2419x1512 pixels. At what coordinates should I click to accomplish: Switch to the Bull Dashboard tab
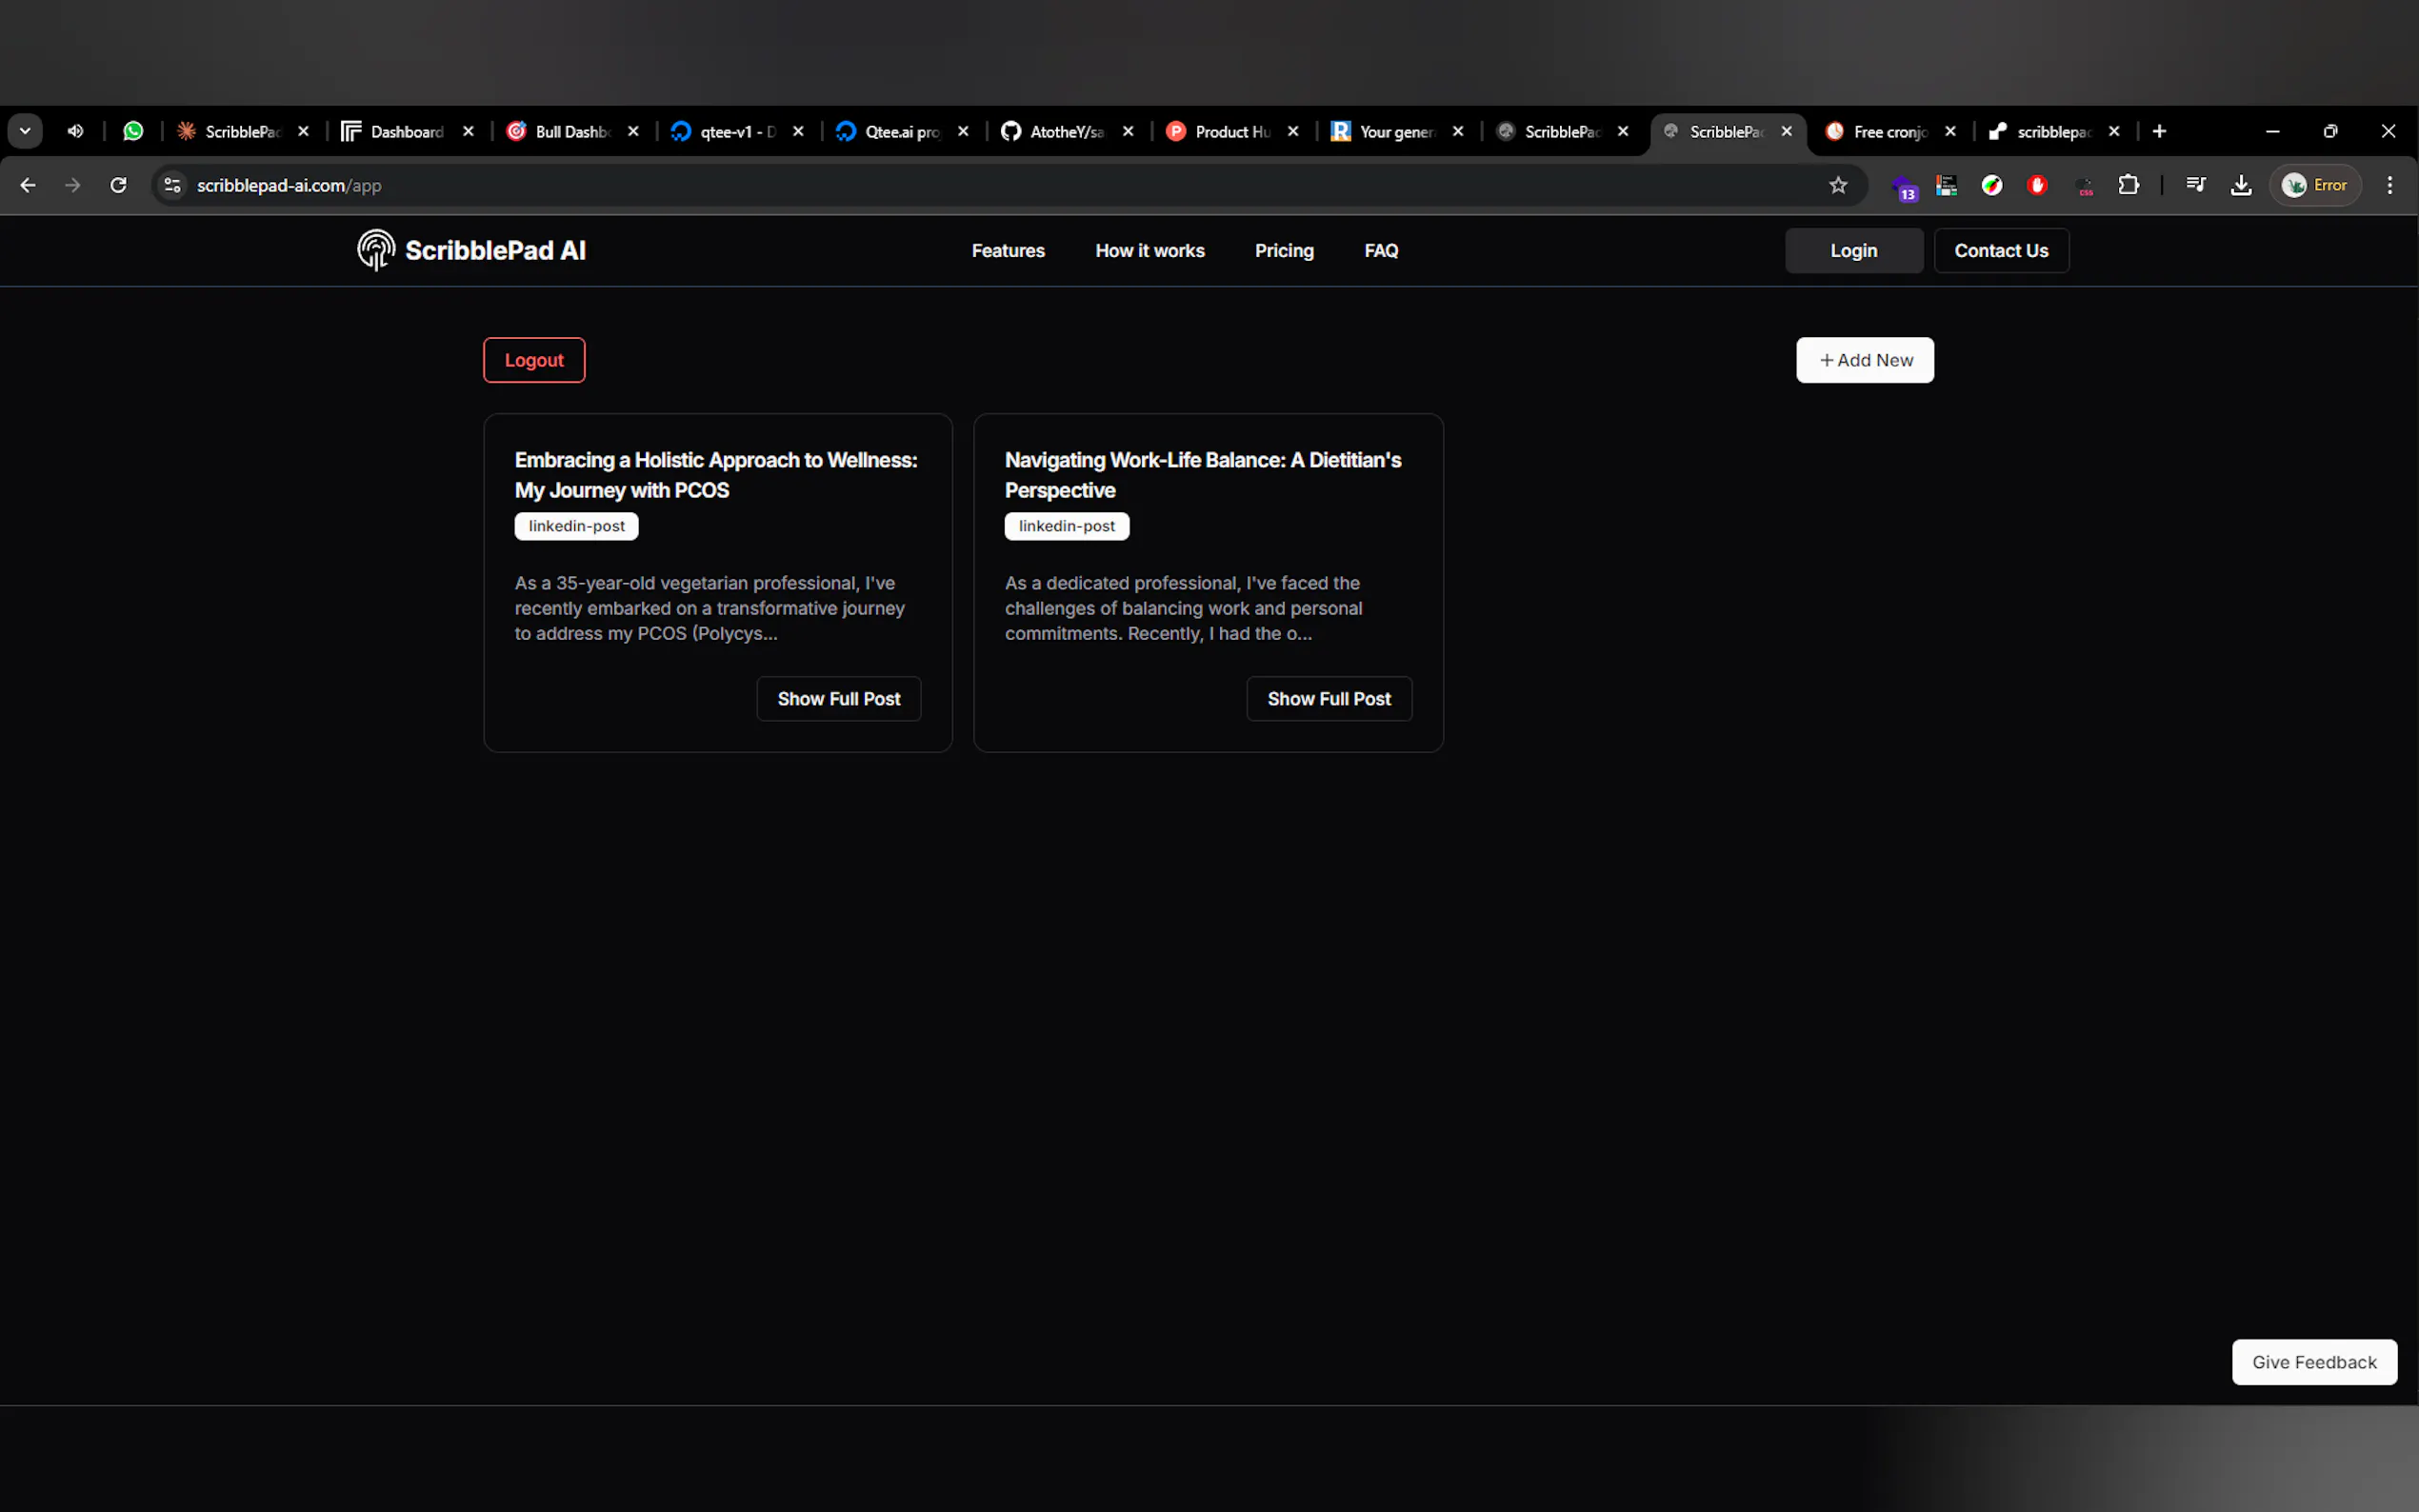coord(570,131)
